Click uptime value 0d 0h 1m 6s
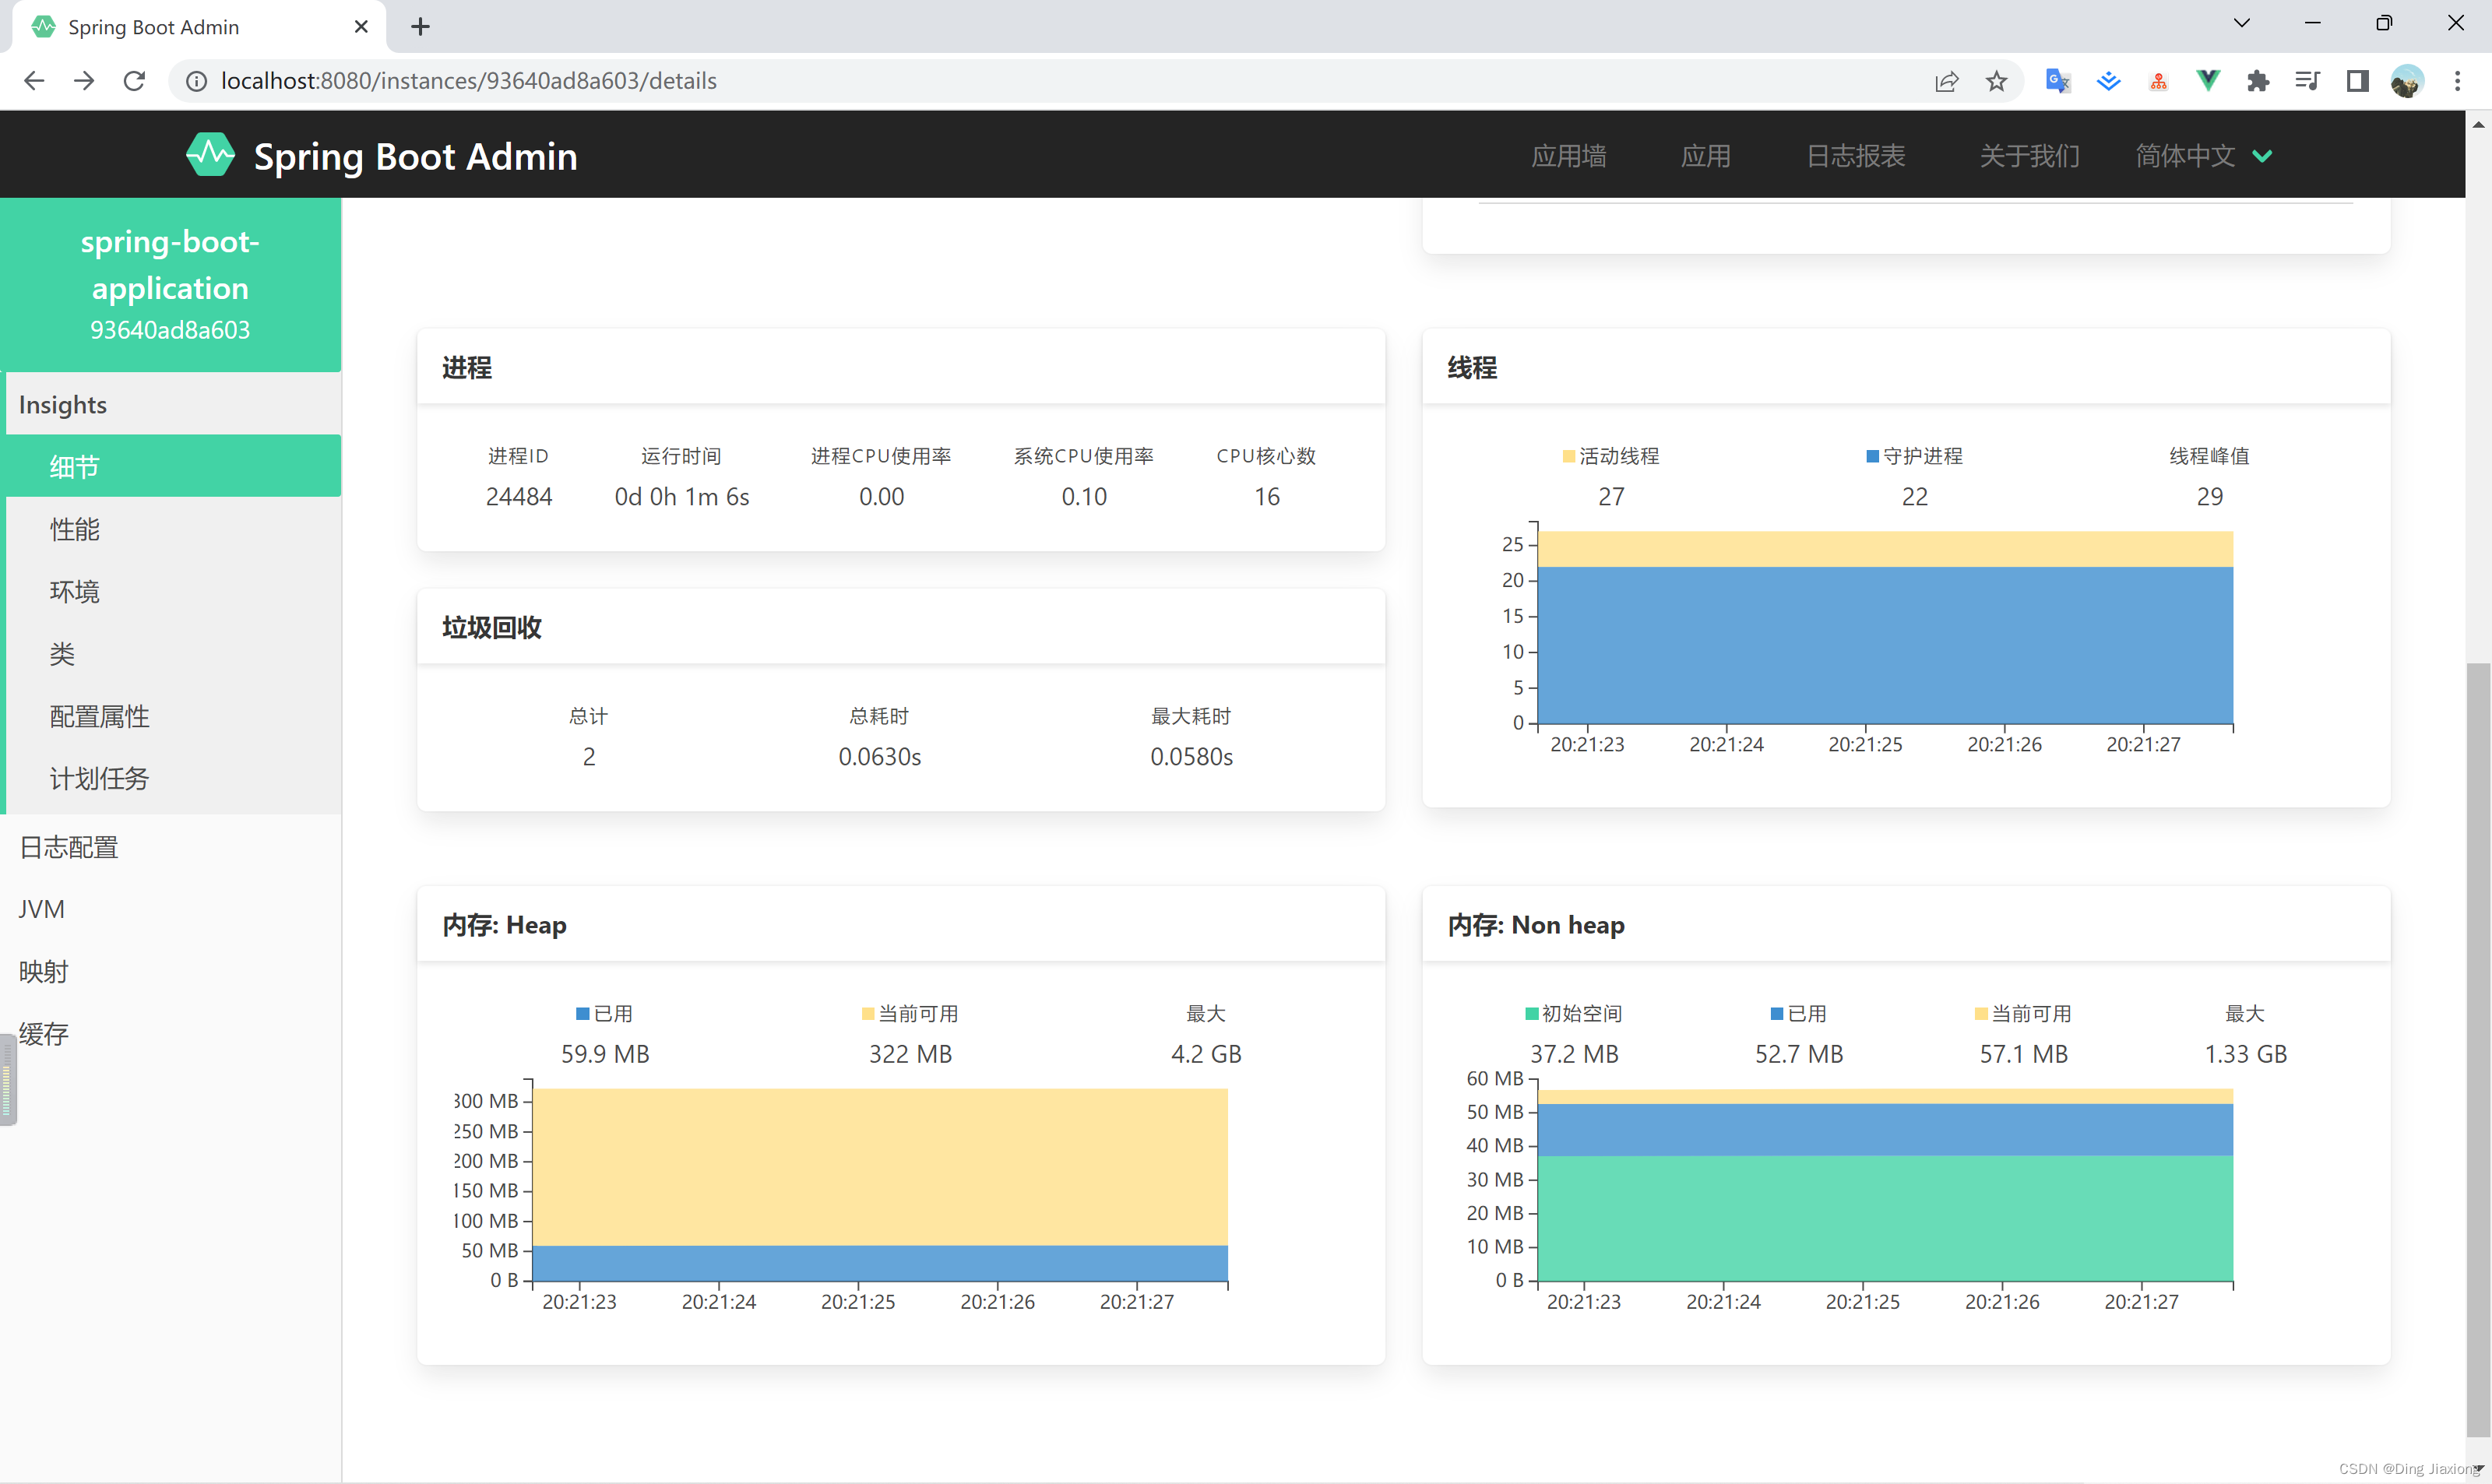Viewport: 2492px width, 1484px height. (681, 497)
